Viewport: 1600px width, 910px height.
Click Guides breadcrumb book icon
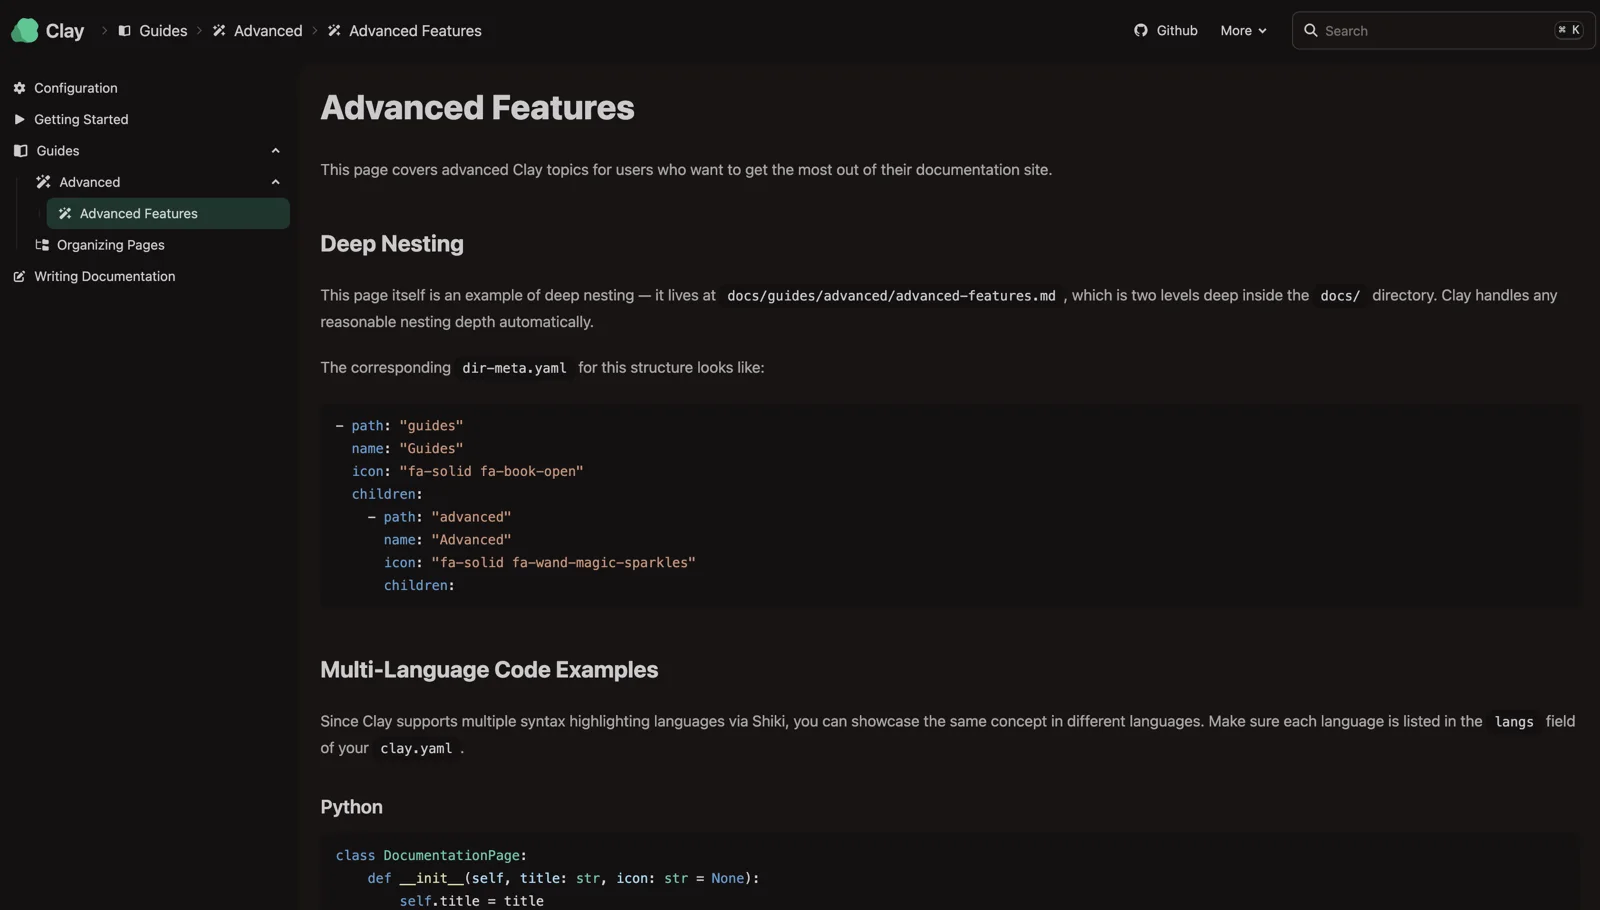coord(125,31)
